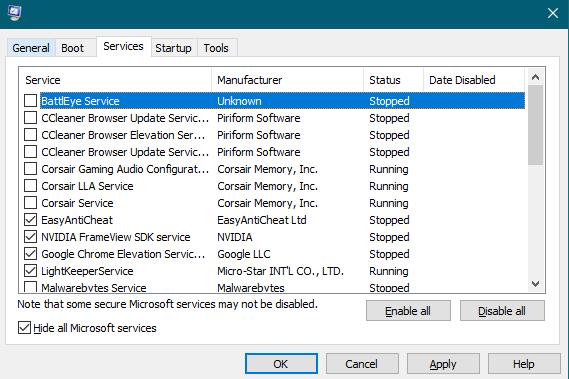569x379 pixels.
Task: Select the Google Chrome Elevation Service name
Action: 123,254
